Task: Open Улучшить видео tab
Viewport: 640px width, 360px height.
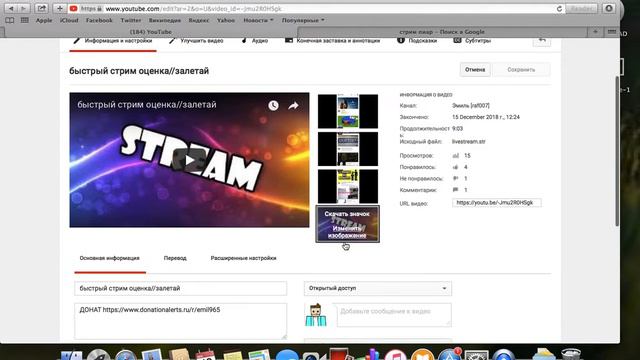Action: point(196,41)
